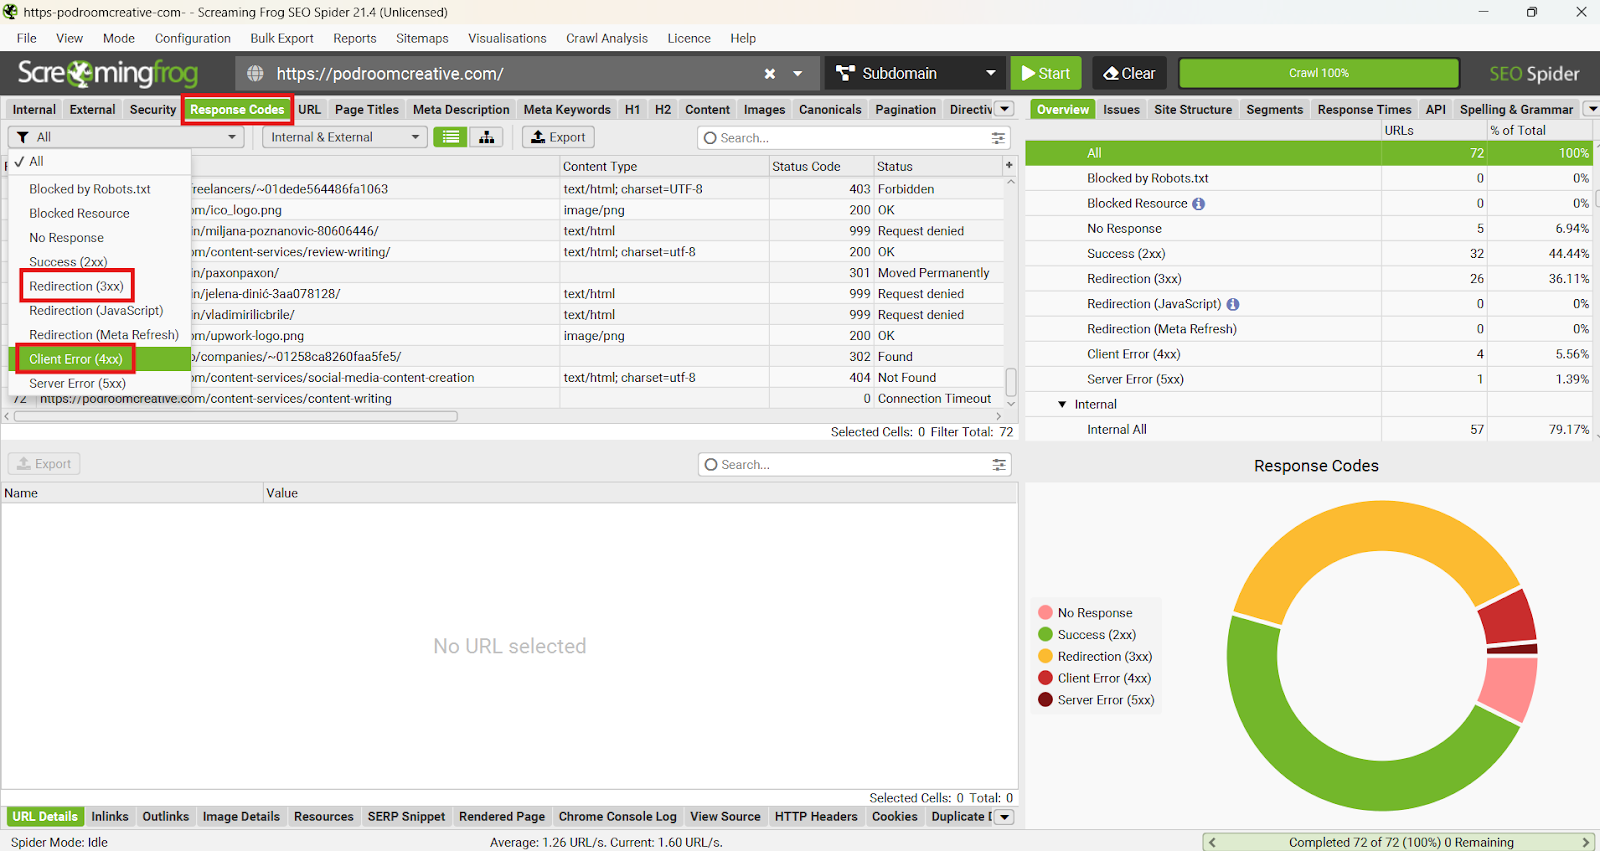
Task: Select Success (2xx) row in Overview
Action: point(1308,254)
